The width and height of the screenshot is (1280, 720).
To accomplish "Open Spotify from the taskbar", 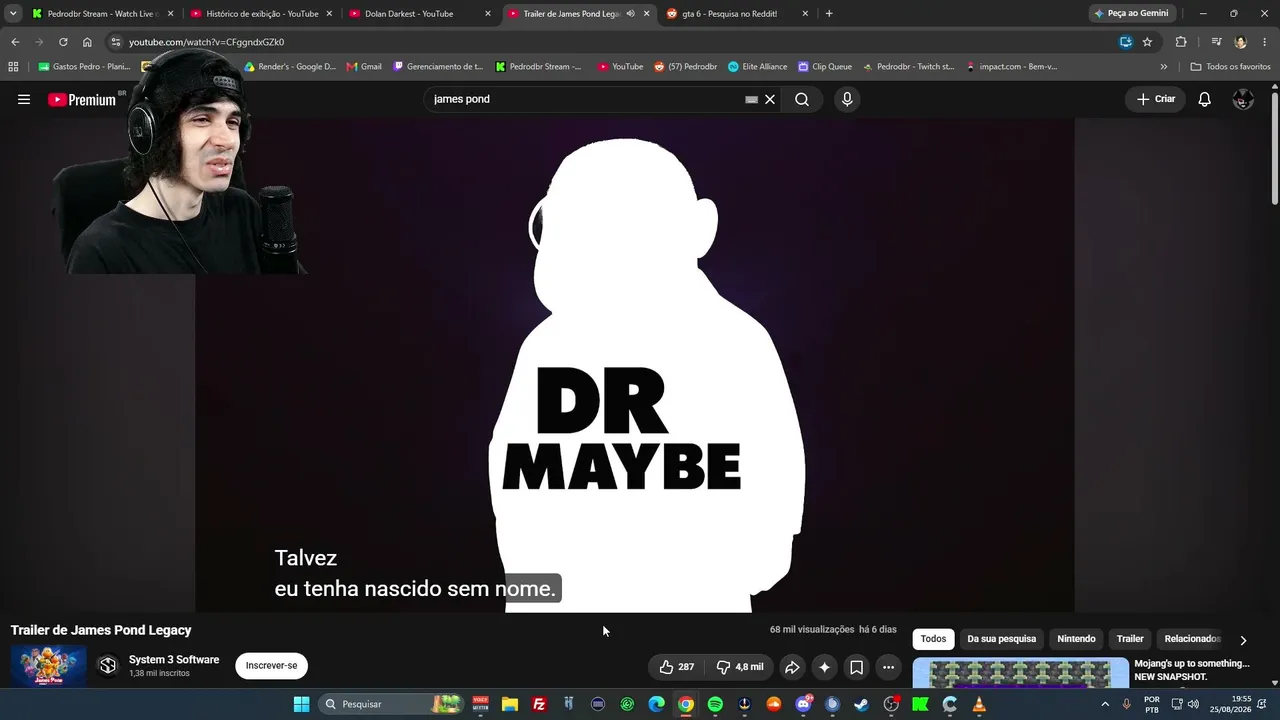I will 715,704.
